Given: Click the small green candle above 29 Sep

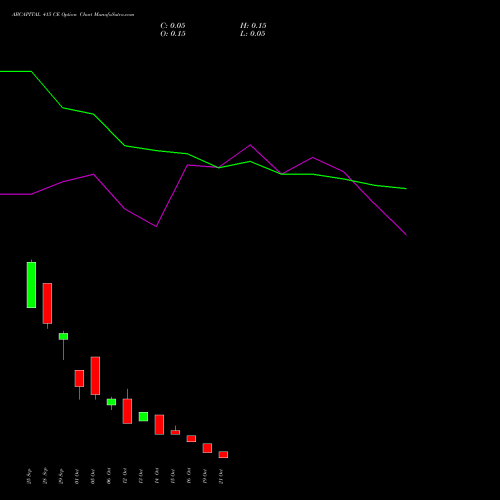Looking at the screenshot, I should tap(63, 336).
